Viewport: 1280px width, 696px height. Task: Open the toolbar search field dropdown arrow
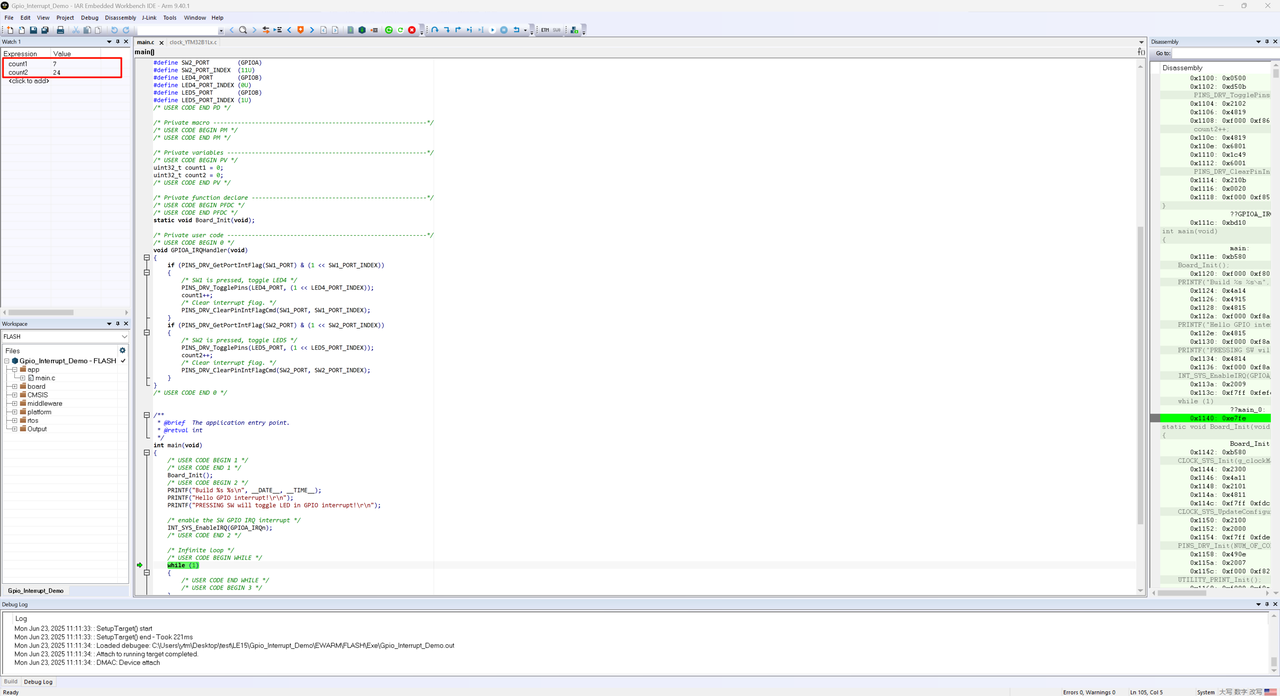point(221,30)
